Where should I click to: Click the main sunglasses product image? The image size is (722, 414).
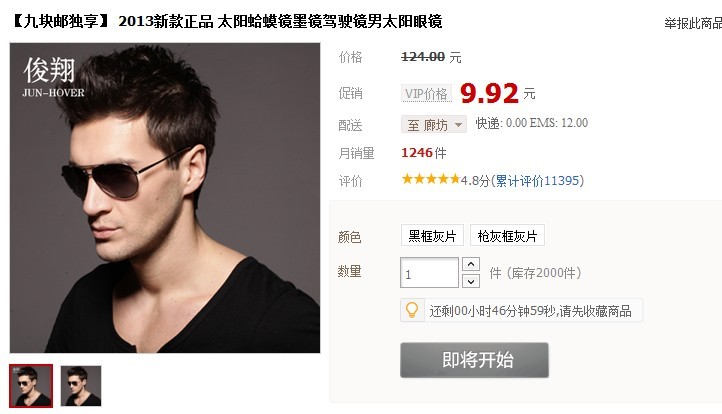click(165, 198)
